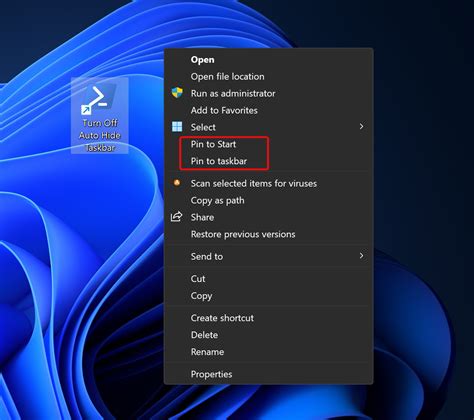Click Add to Favorites

[x=269, y=110]
